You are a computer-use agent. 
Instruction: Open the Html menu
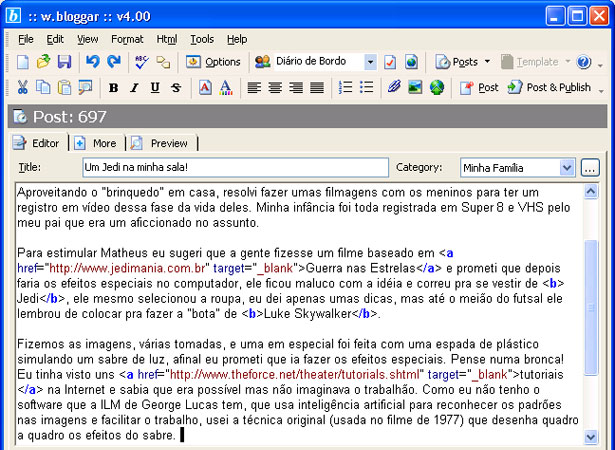[x=167, y=39]
